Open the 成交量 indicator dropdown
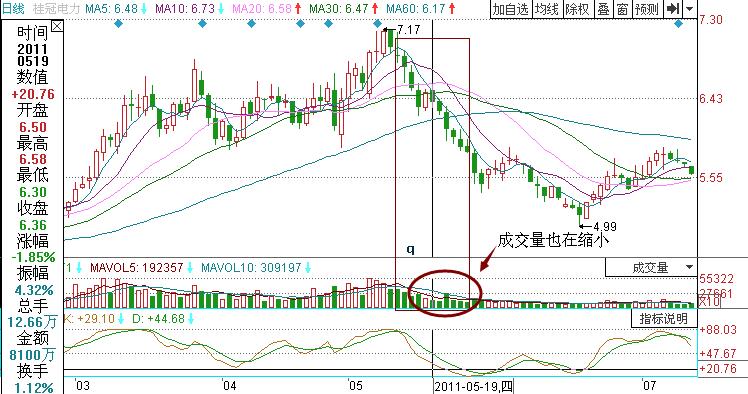This screenshot has width=748, height=394. point(651,268)
